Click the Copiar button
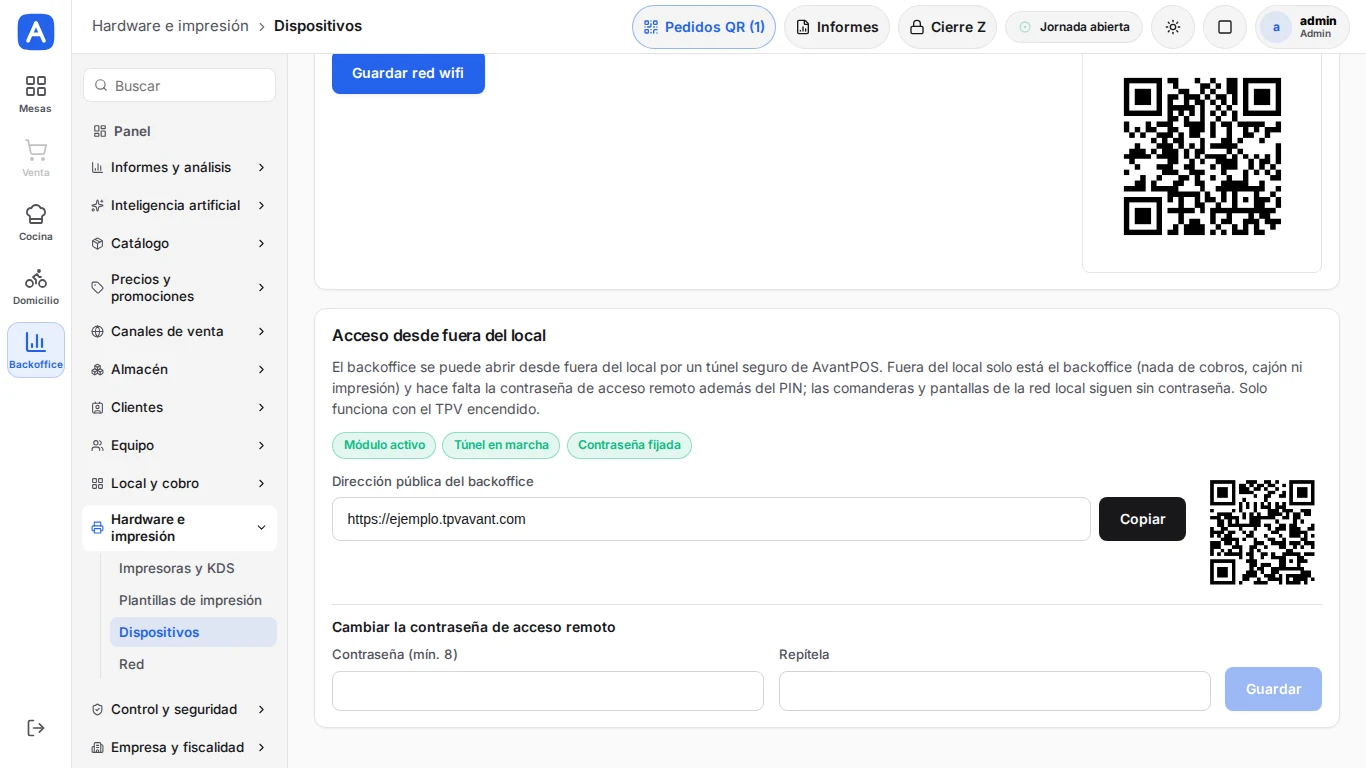The width and height of the screenshot is (1366, 768). [1142, 519]
